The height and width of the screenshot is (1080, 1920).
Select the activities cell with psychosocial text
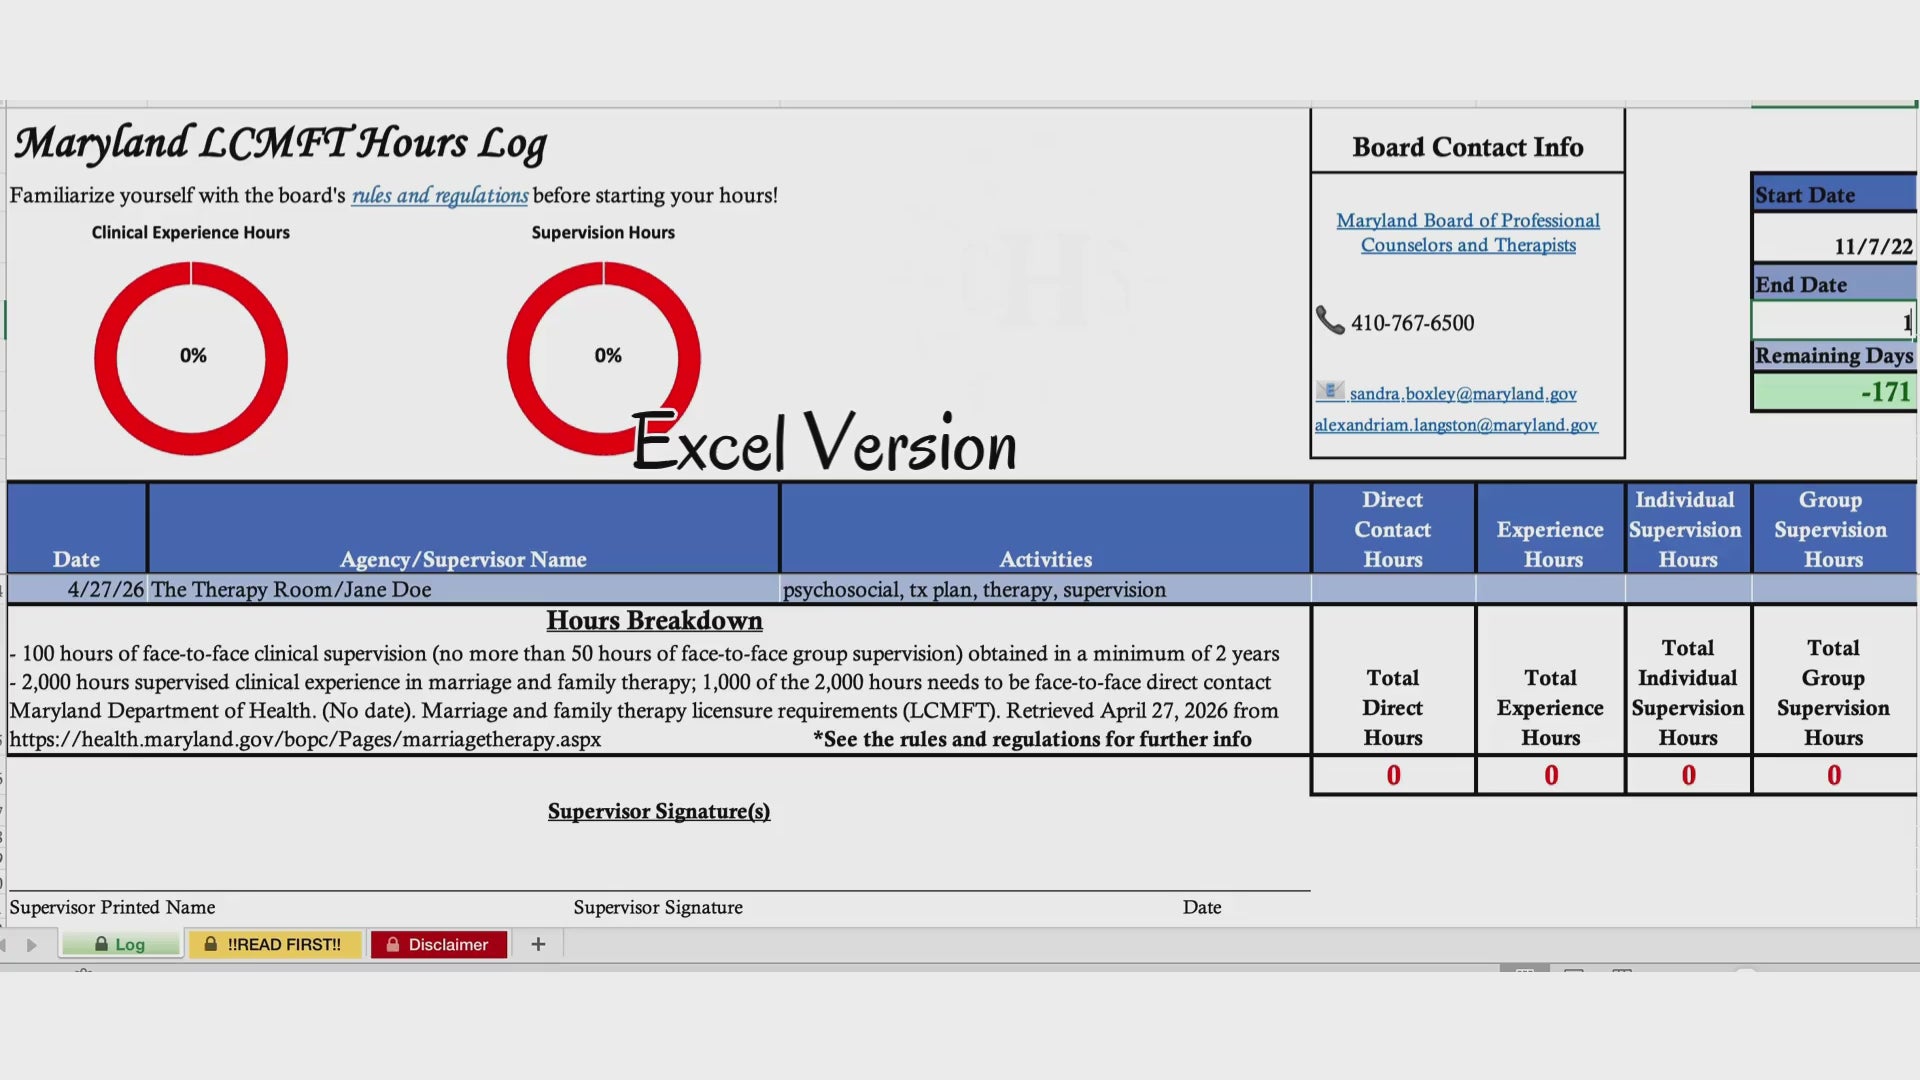click(1044, 590)
